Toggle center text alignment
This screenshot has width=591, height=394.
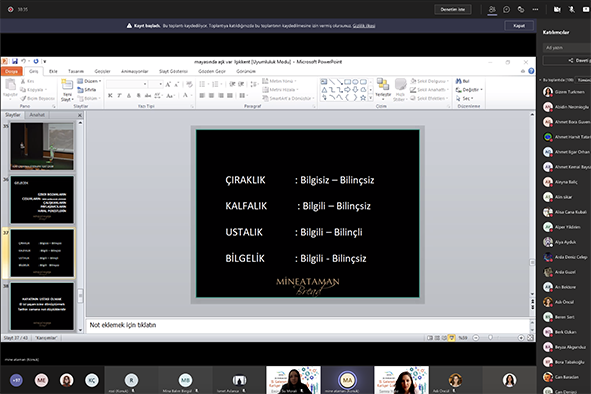tap(211, 95)
